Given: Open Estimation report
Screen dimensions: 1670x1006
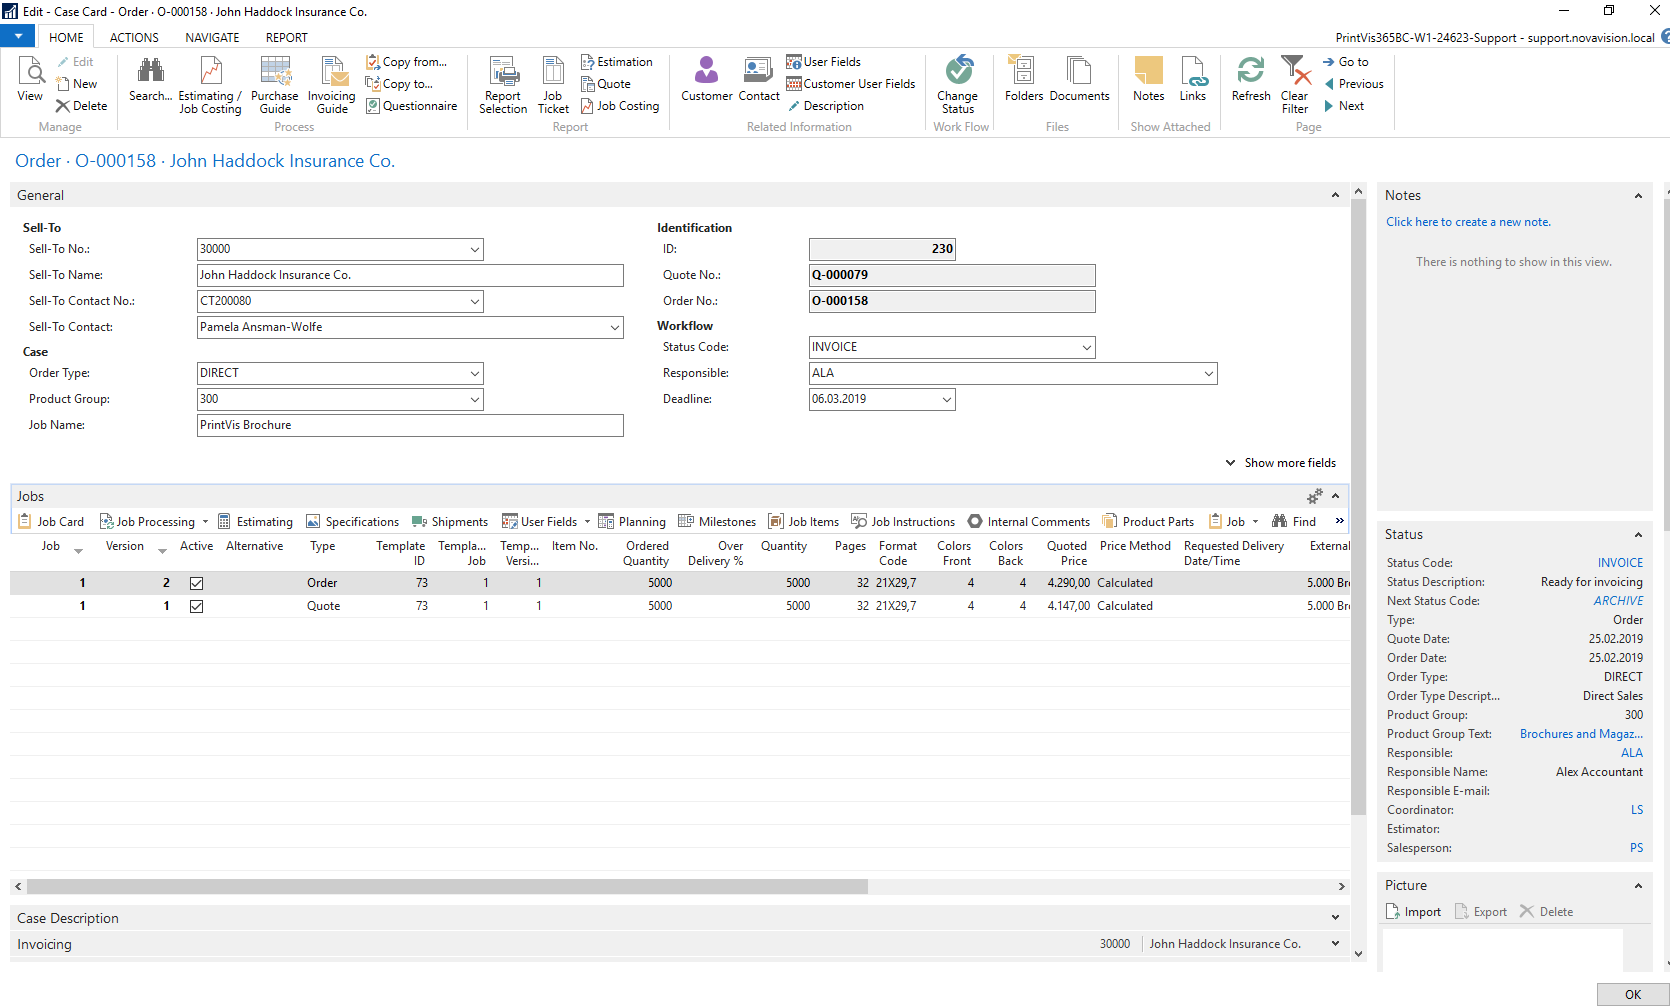Looking at the screenshot, I should coord(616,62).
